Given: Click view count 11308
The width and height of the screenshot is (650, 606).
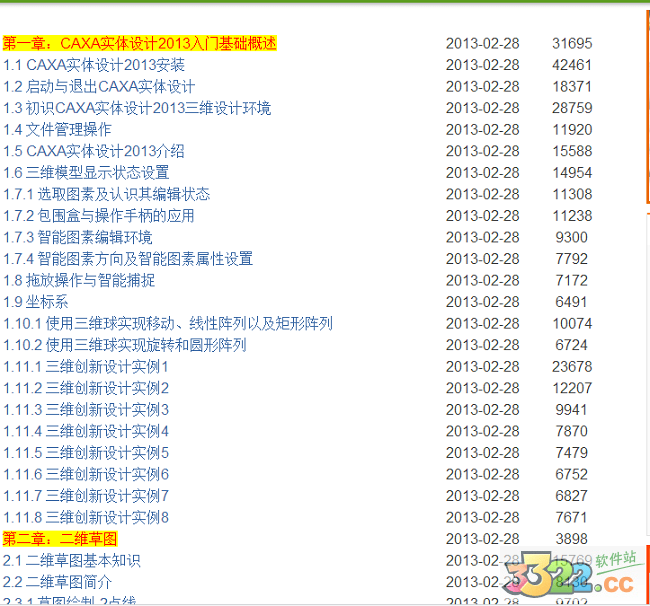Looking at the screenshot, I should [x=572, y=194].
